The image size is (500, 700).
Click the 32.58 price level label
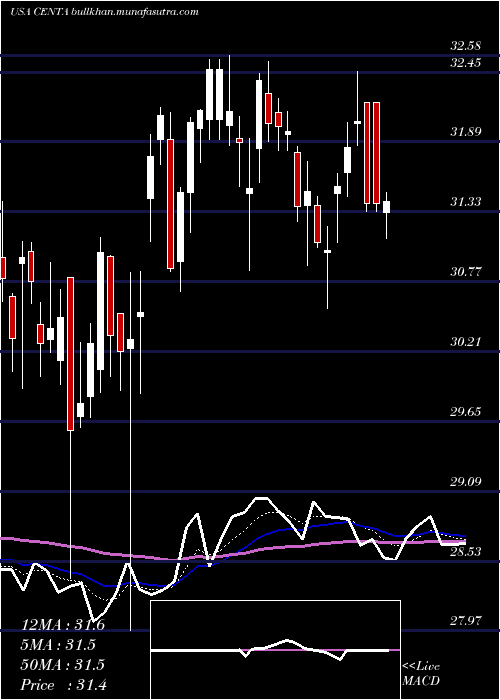click(466, 46)
